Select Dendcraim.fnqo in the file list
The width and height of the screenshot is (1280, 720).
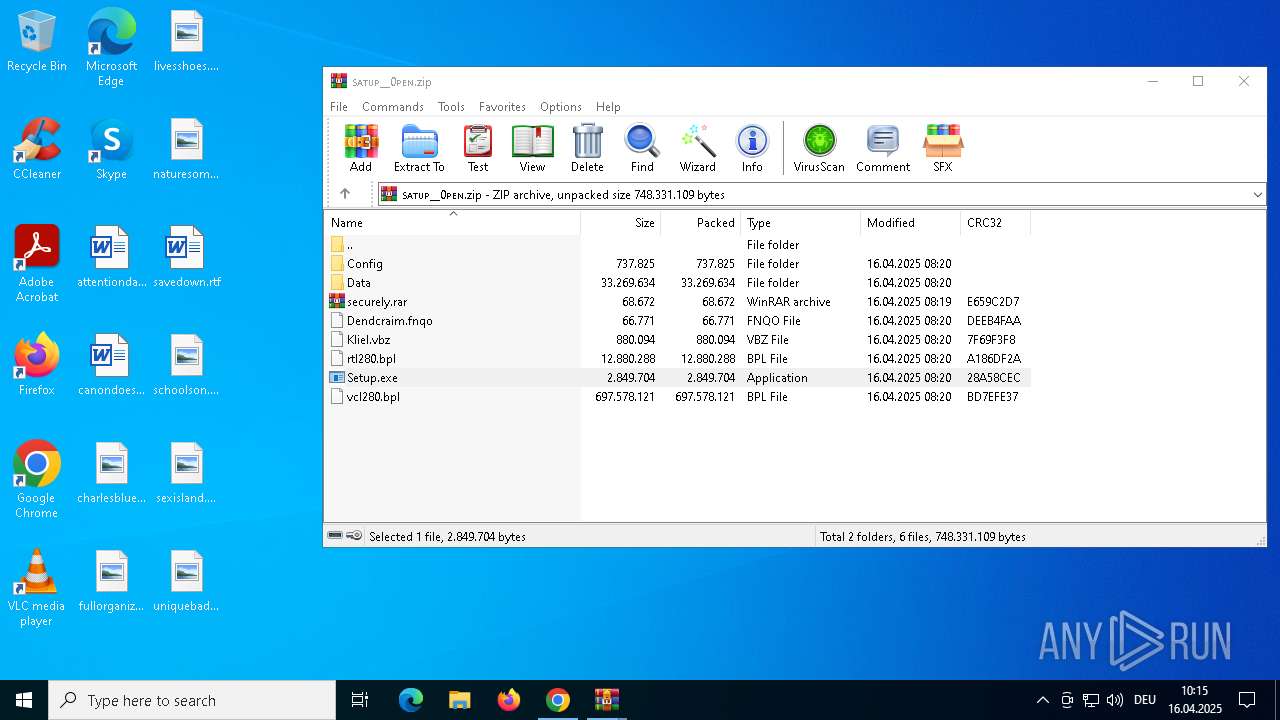pyautogui.click(x=677, y=321)
